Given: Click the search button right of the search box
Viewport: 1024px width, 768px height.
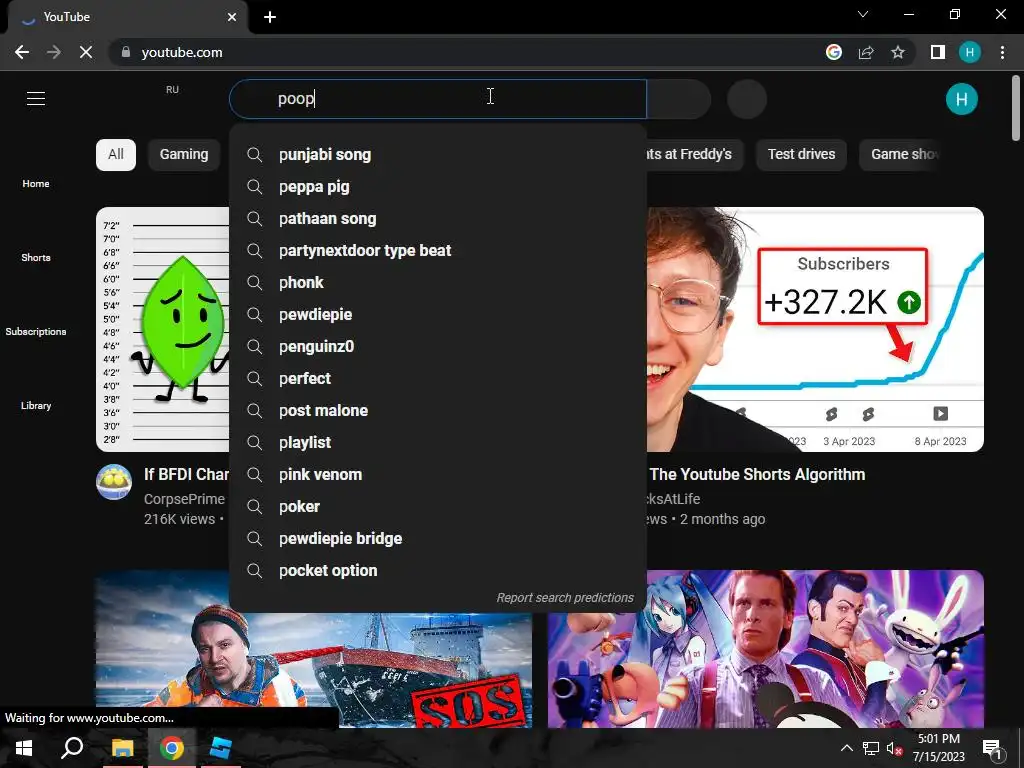Looking at the screenshot, I should tap(679, 99).
